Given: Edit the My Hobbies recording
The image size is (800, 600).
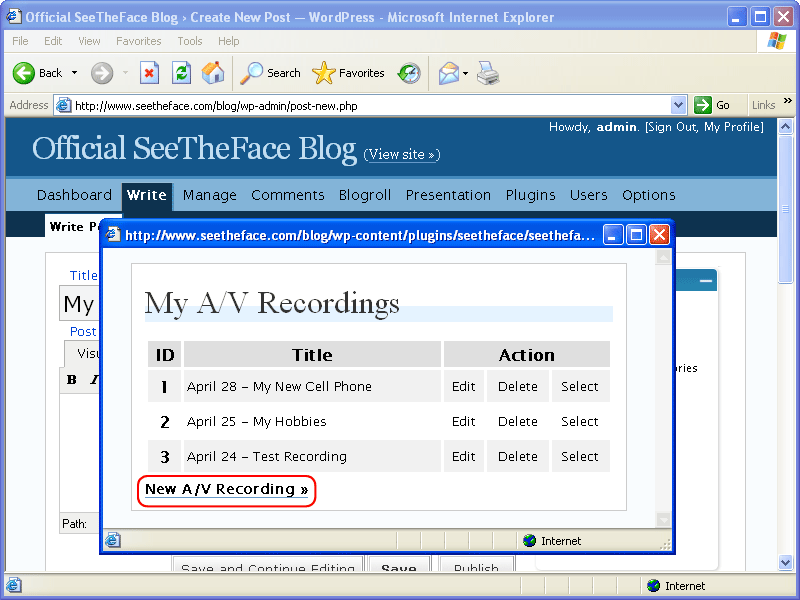Looking at the screenshot, I should point(463,421).
